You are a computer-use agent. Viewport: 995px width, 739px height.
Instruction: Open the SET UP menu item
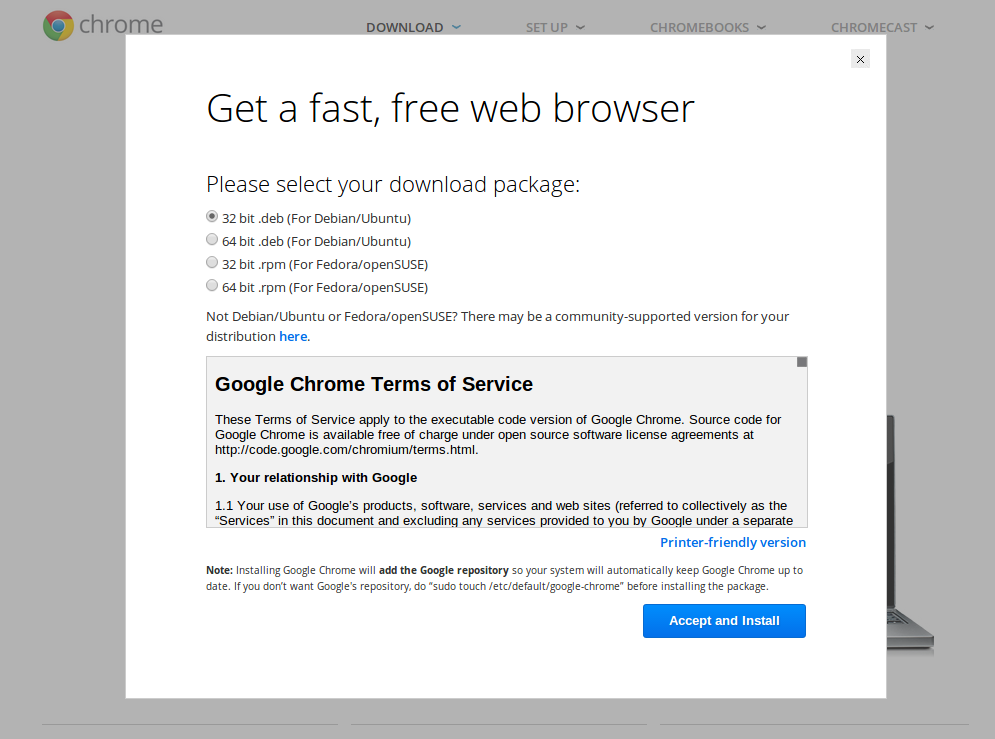(546, 28)
